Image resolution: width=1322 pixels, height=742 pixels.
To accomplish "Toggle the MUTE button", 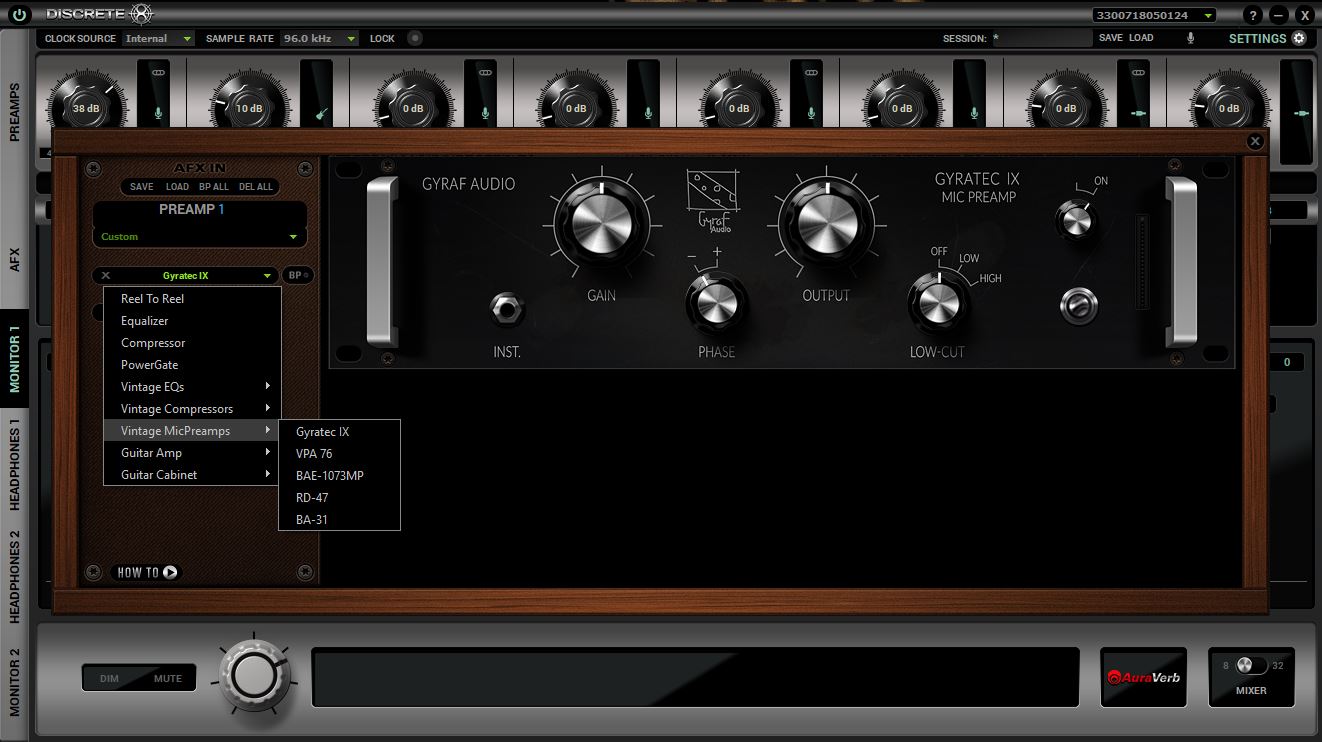I will [168, 678].
